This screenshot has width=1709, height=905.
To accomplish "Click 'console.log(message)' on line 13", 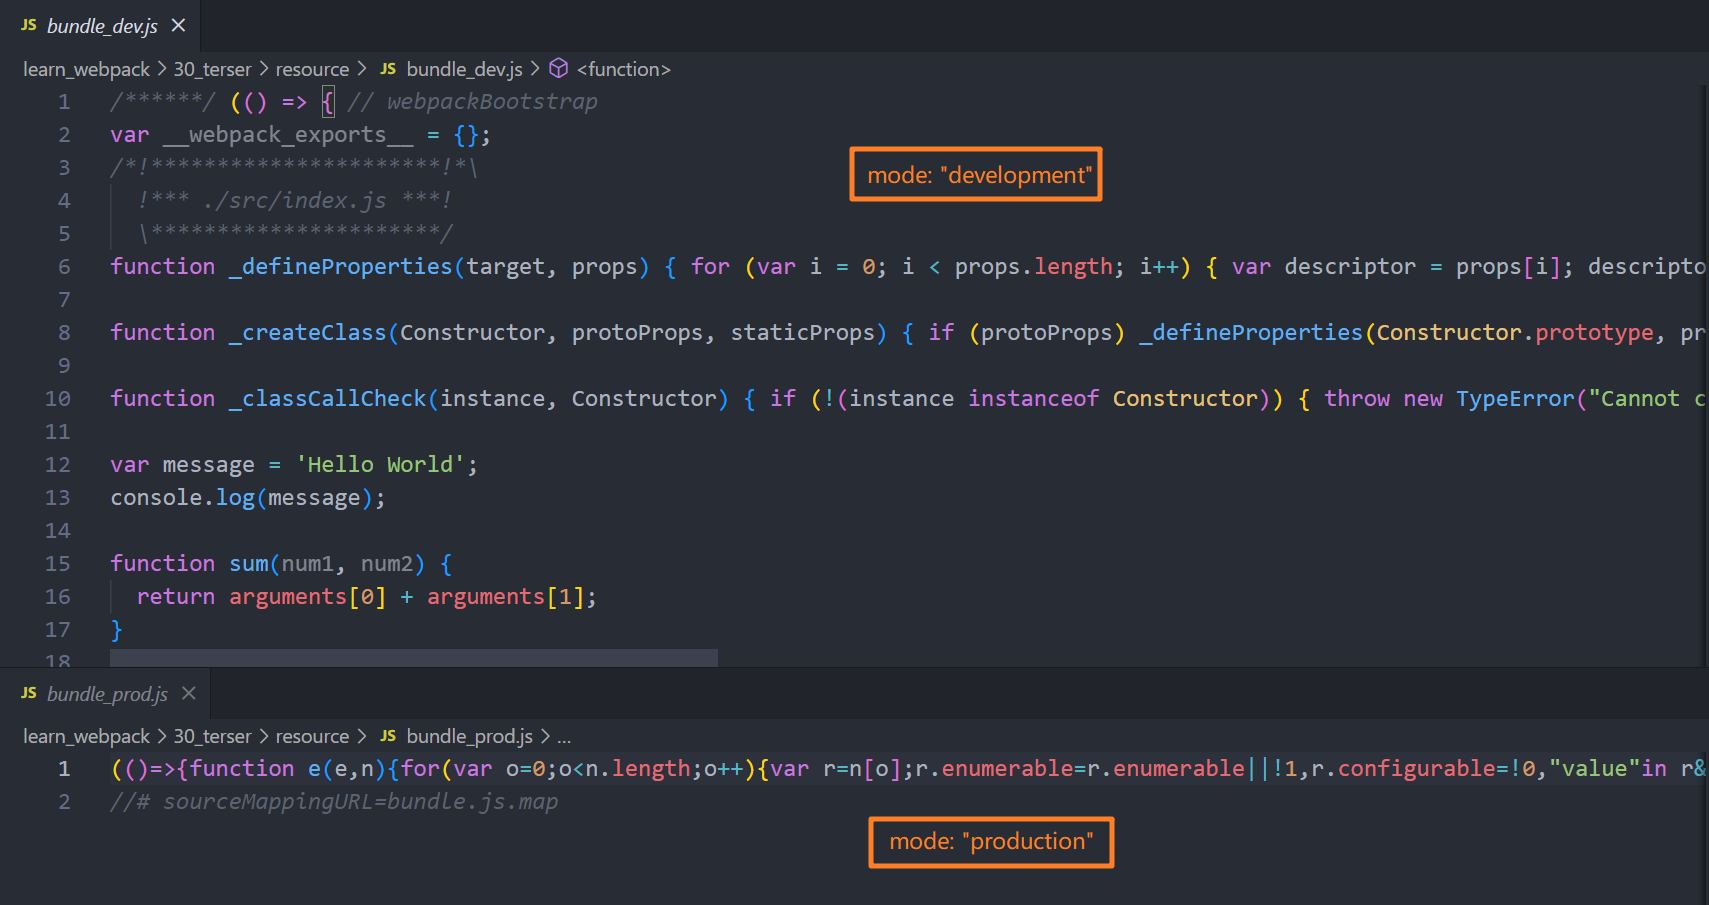I will tap(242, 498).
